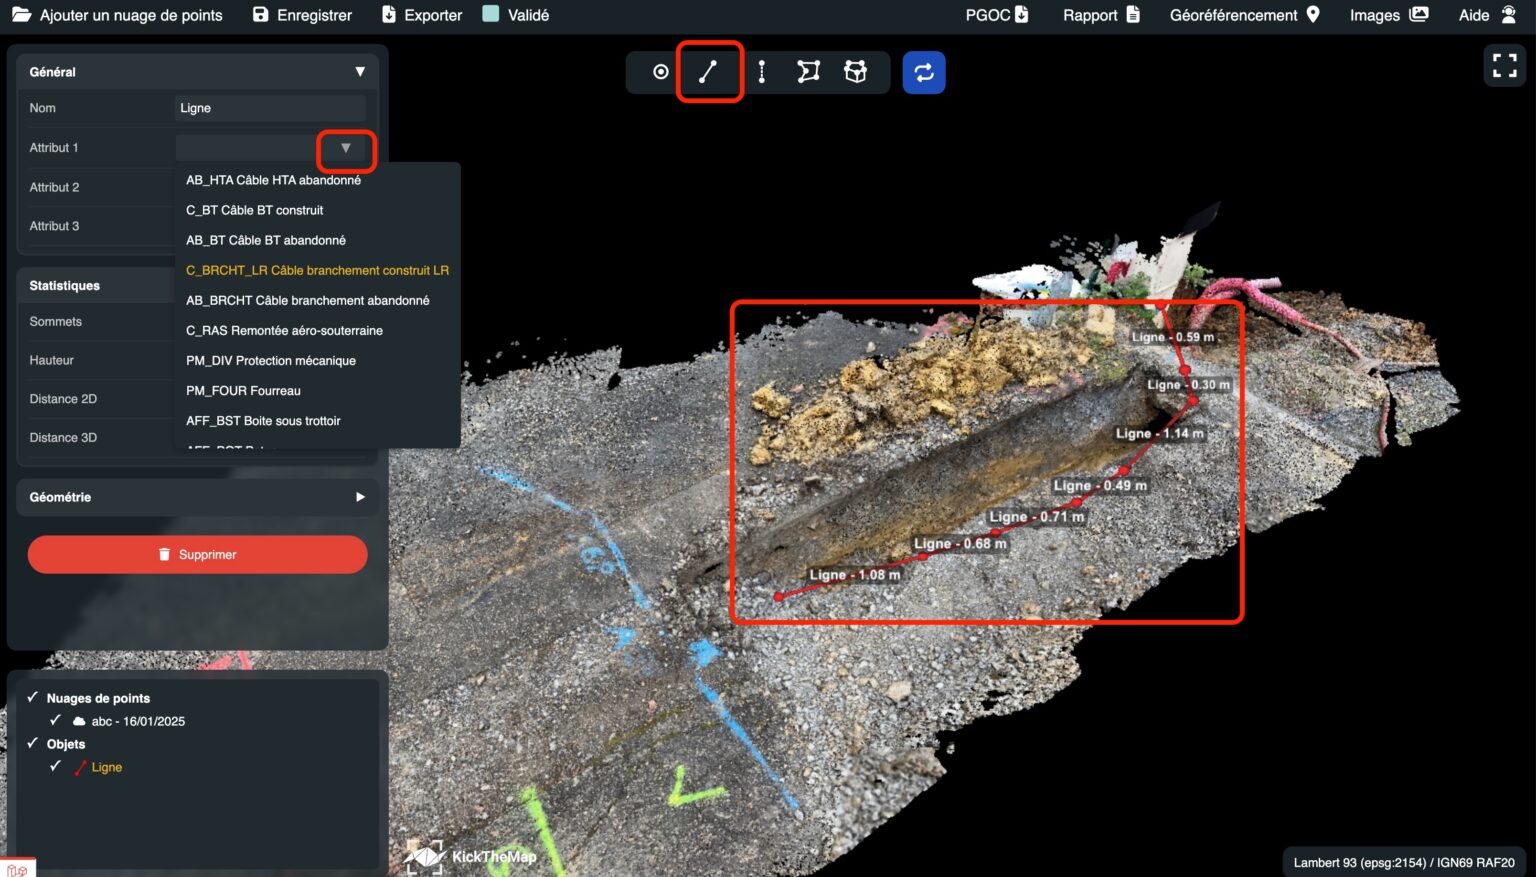Click the Supprimer button

tap(197, 554)
